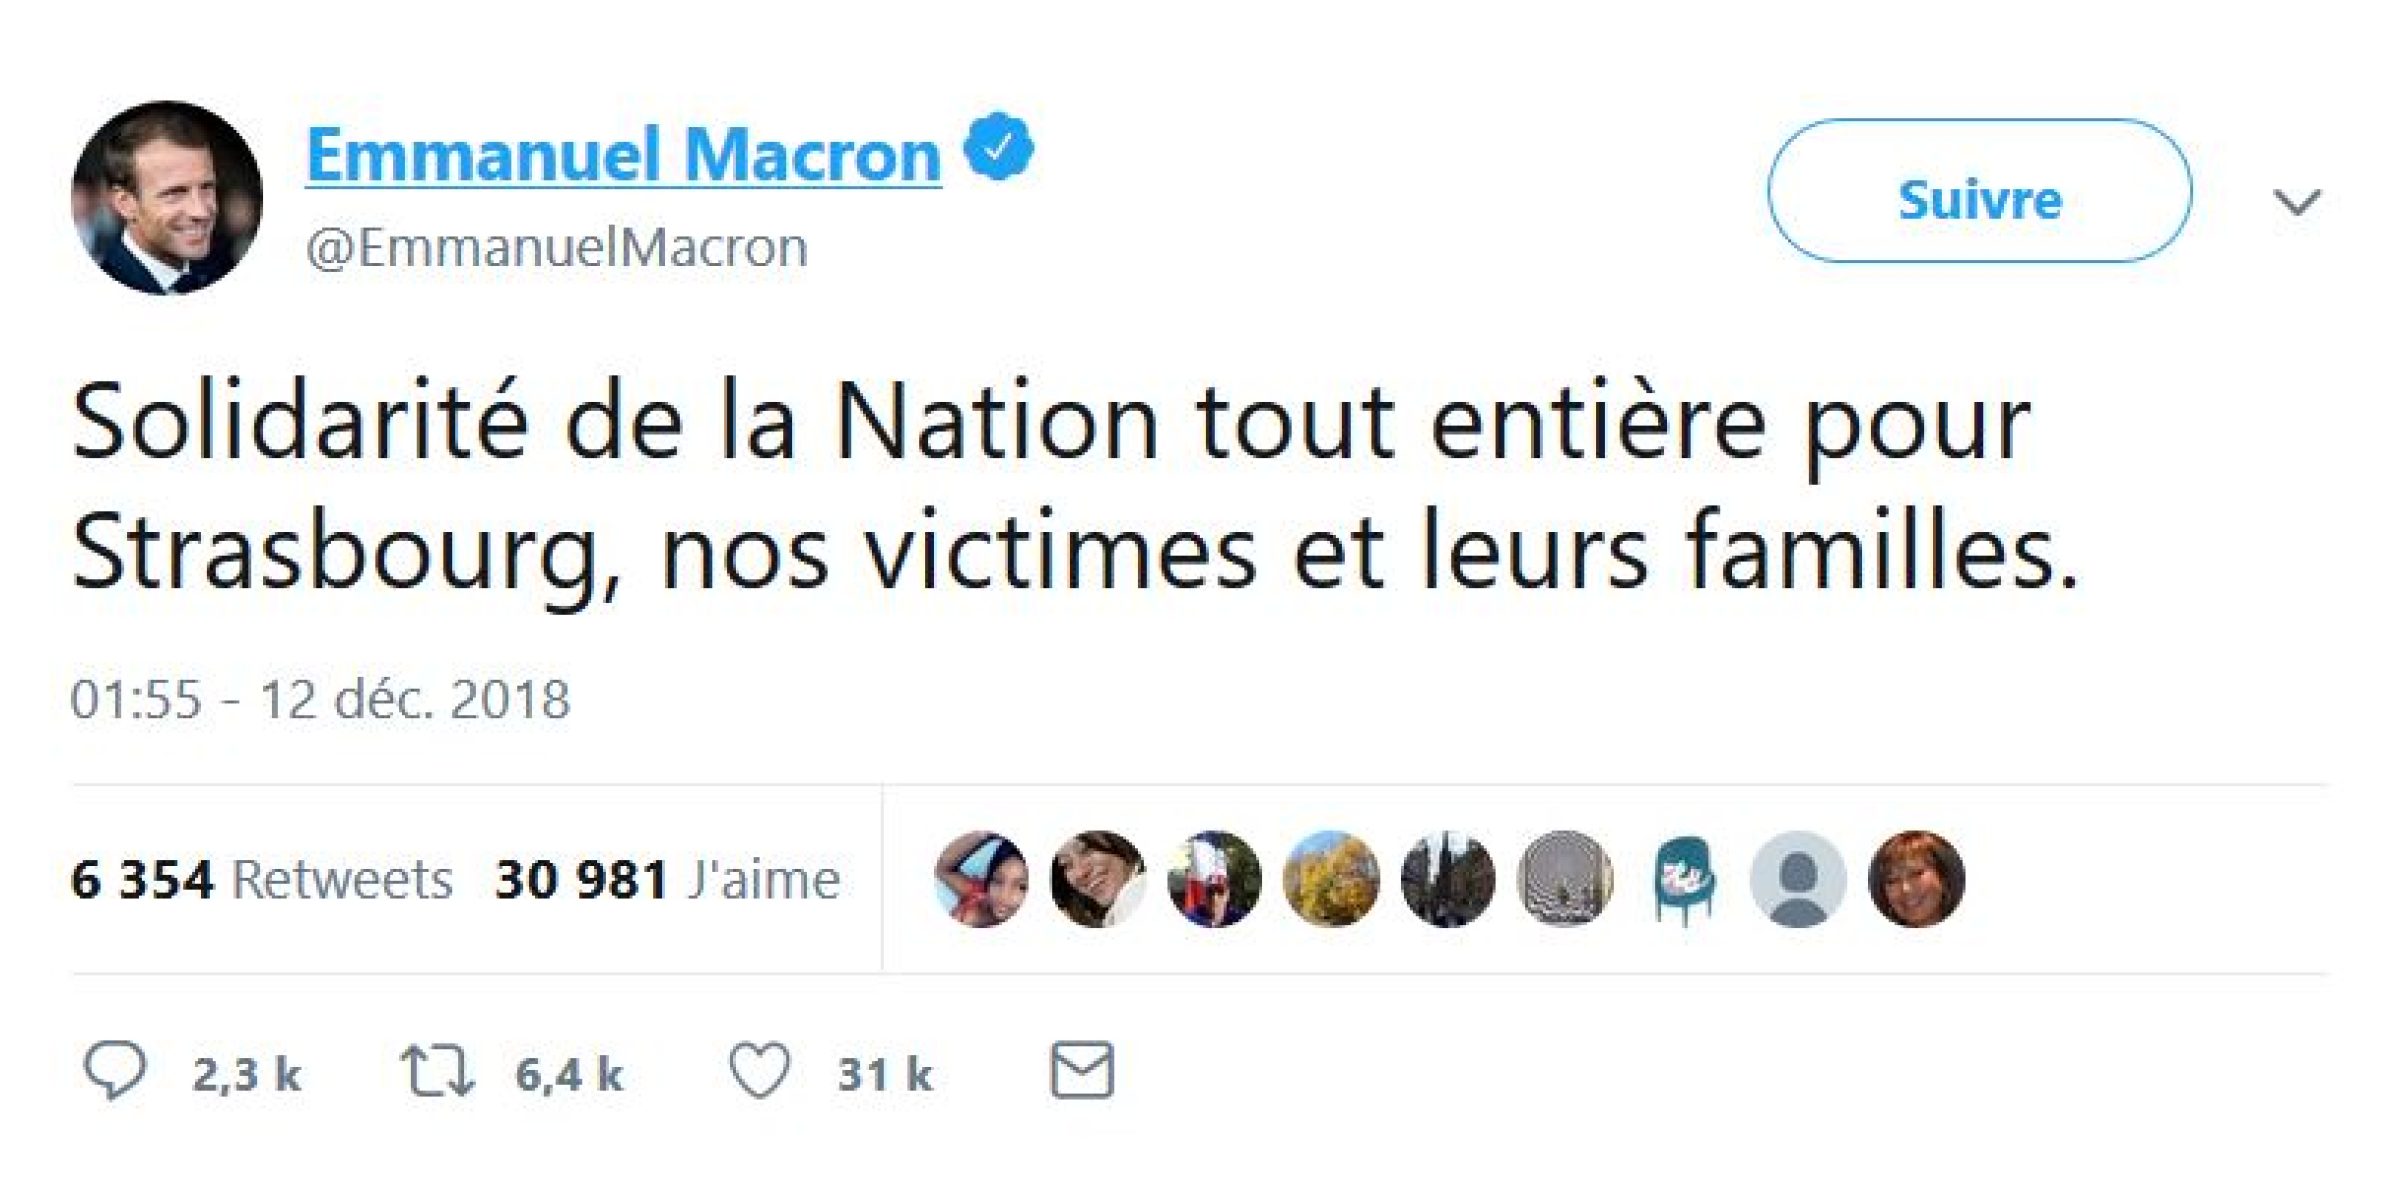This screenshot has width=2400, height=1200.
Task: Click the tweet author's profile photo
Action: [x=167, y=197]
